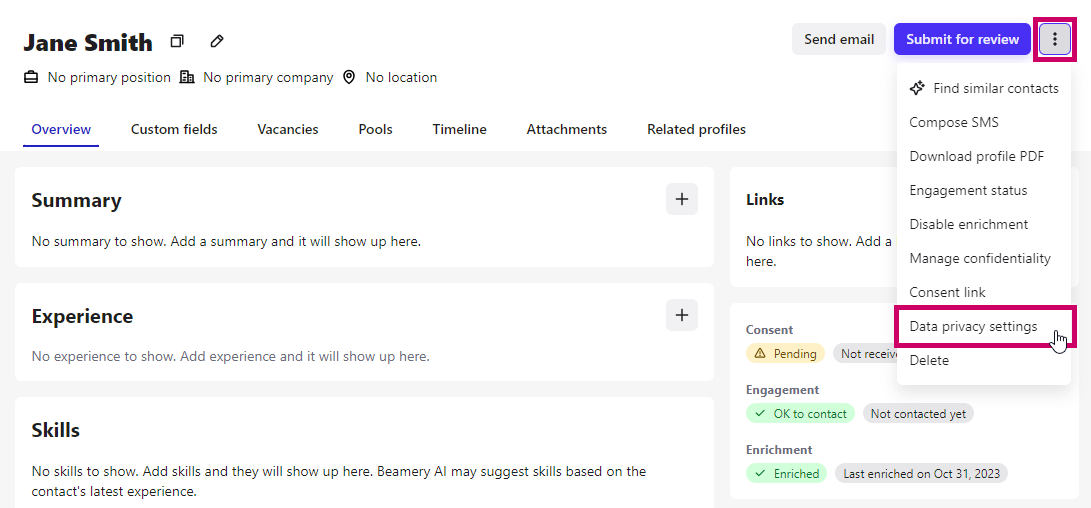This screenshot has width=1091, height=508.
Task: Click the Send email button
Action: [839, 39]
